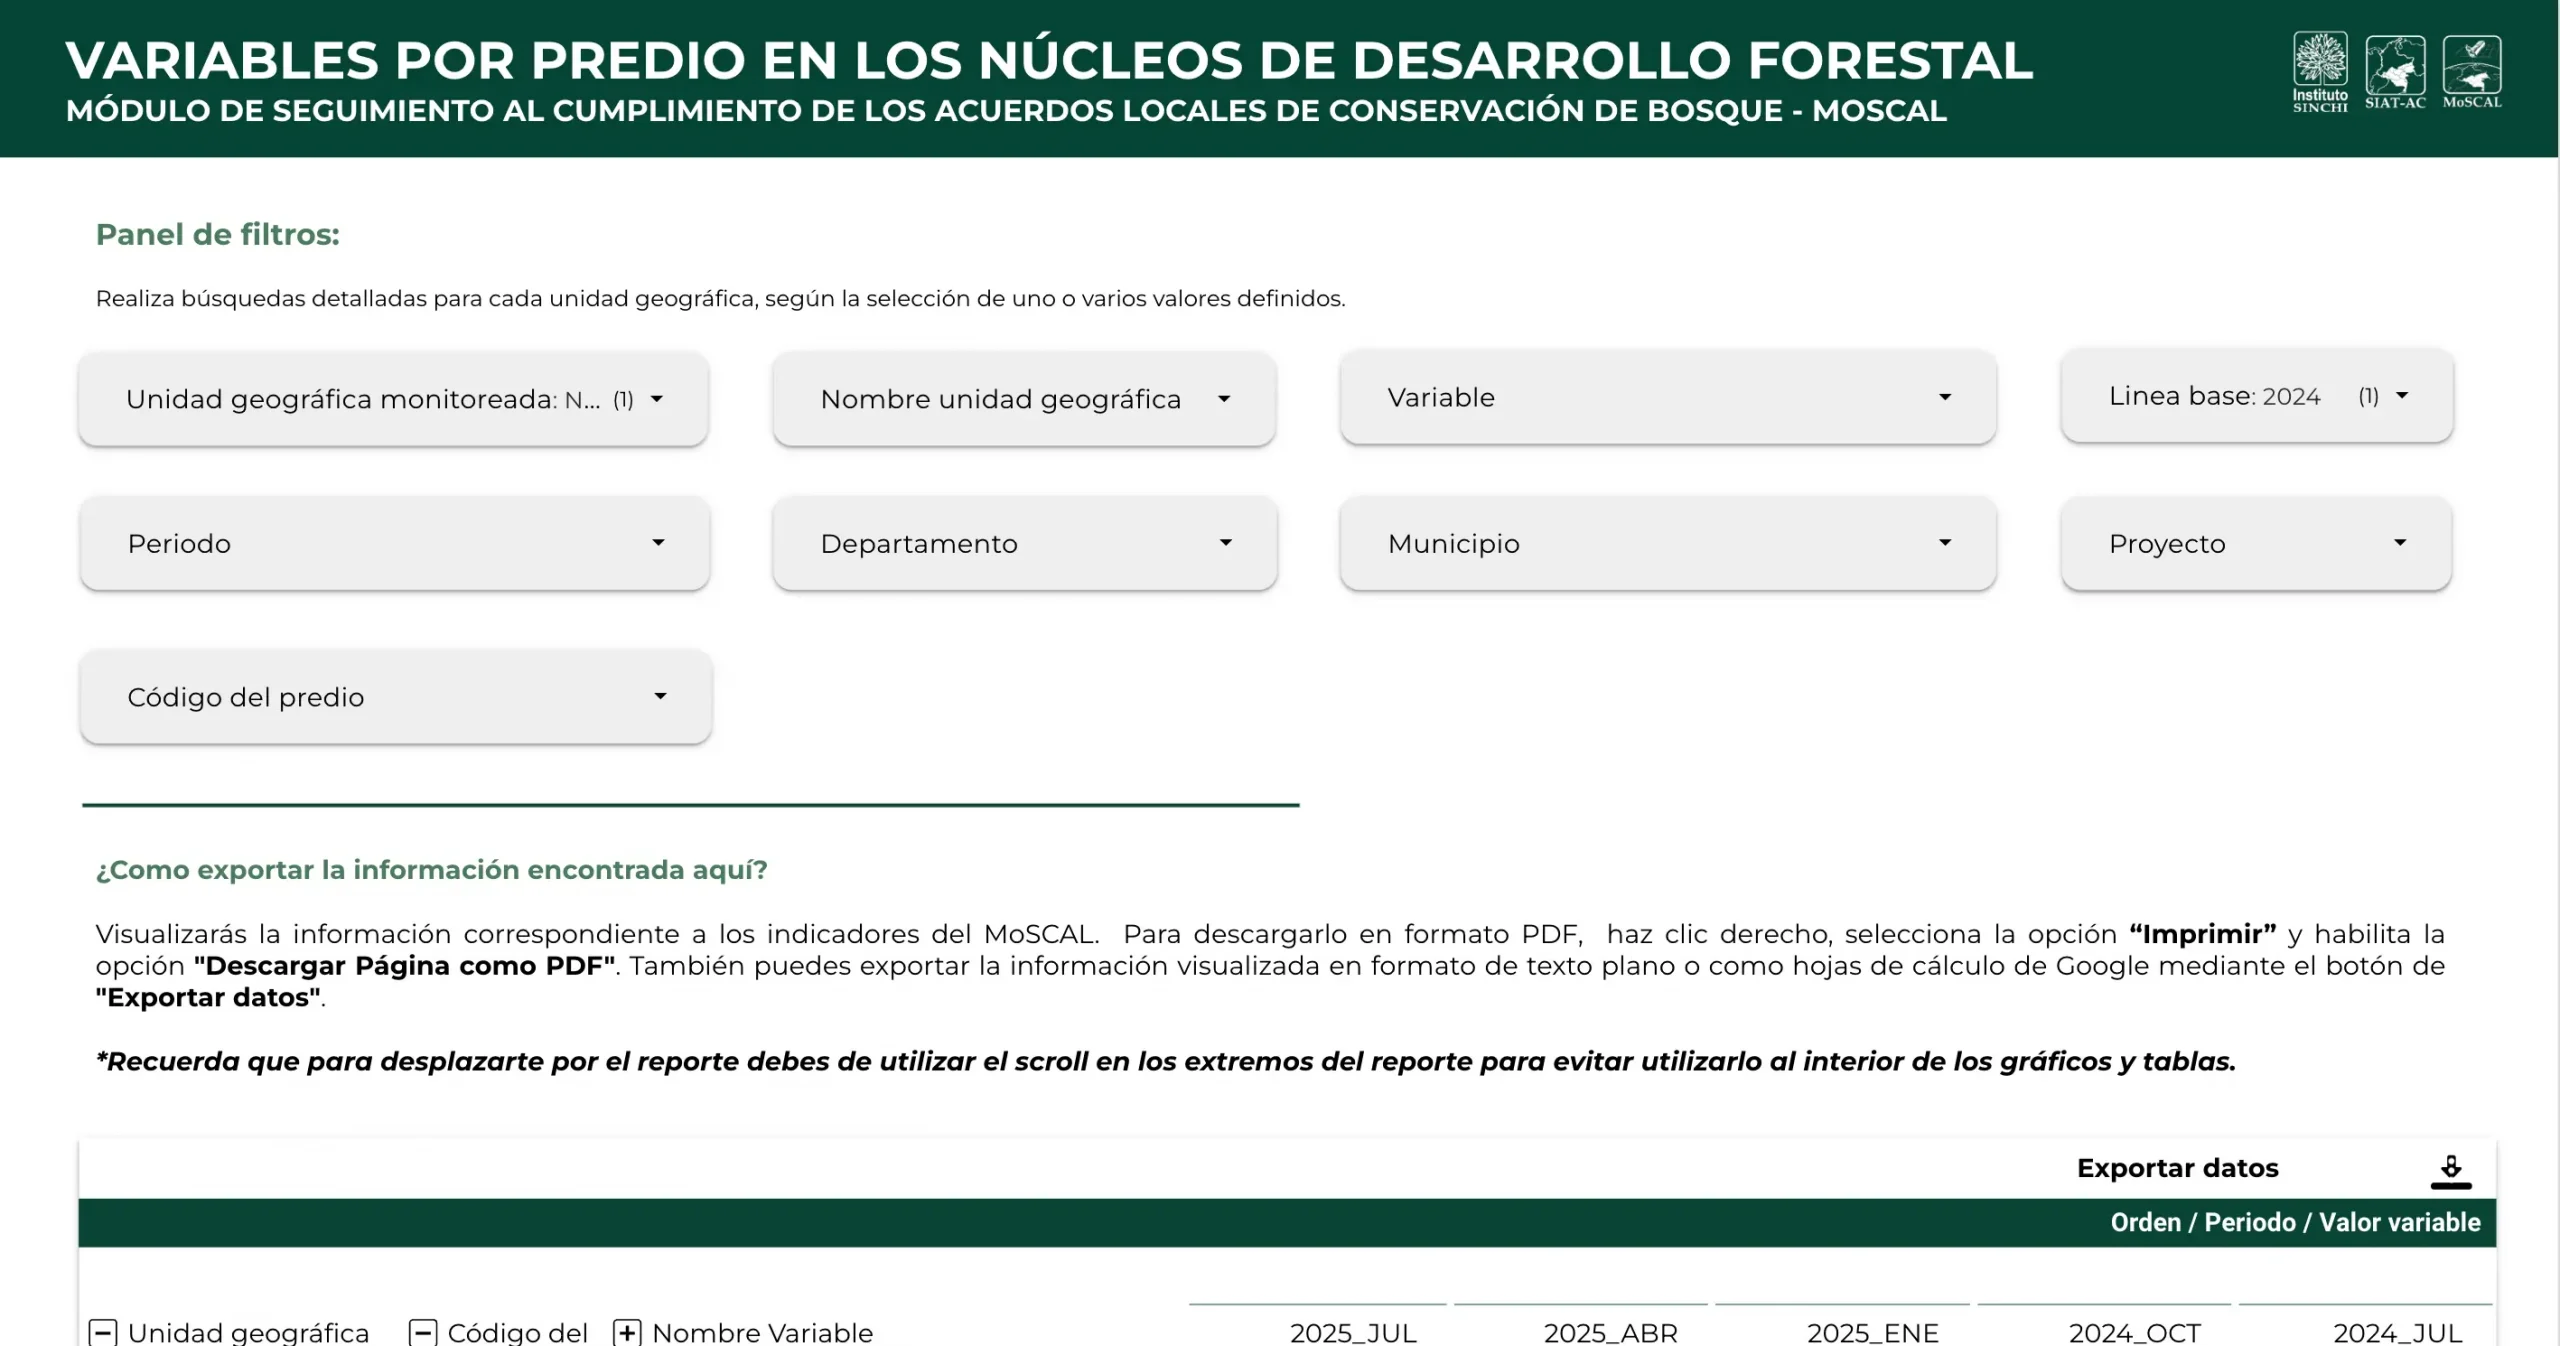The height and width of the screenshot is (1346, 2560).
Task: Collapse the Unidad geográfica column
Action: point(103,1332)
